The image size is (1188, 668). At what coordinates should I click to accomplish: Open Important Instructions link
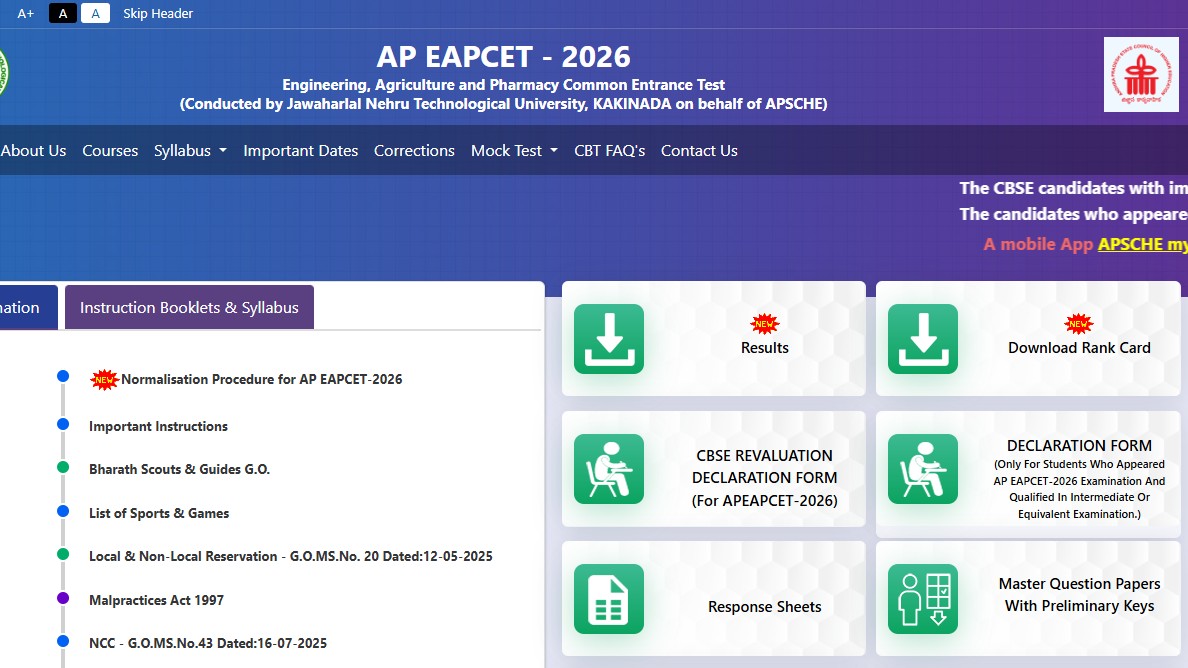pyautogui.click(x=158, y=426)
